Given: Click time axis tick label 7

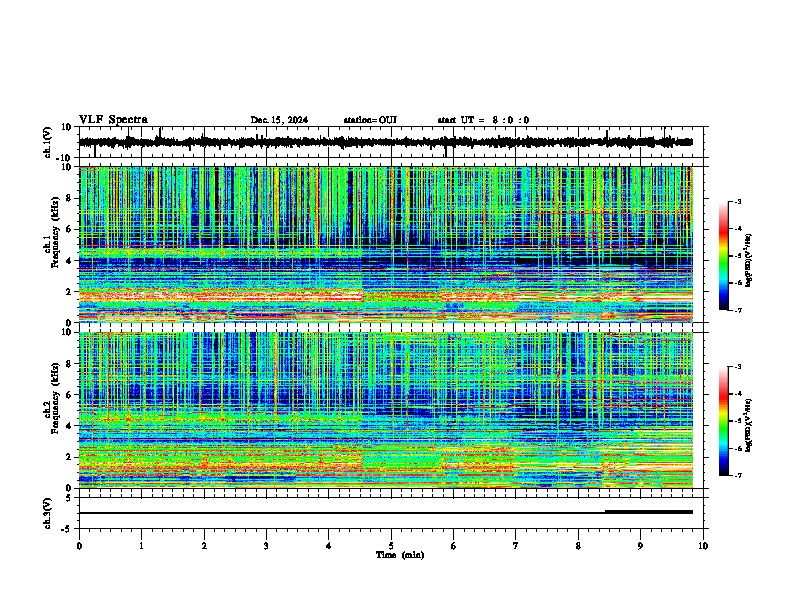Looking at the screenshot, I should 516,546.
